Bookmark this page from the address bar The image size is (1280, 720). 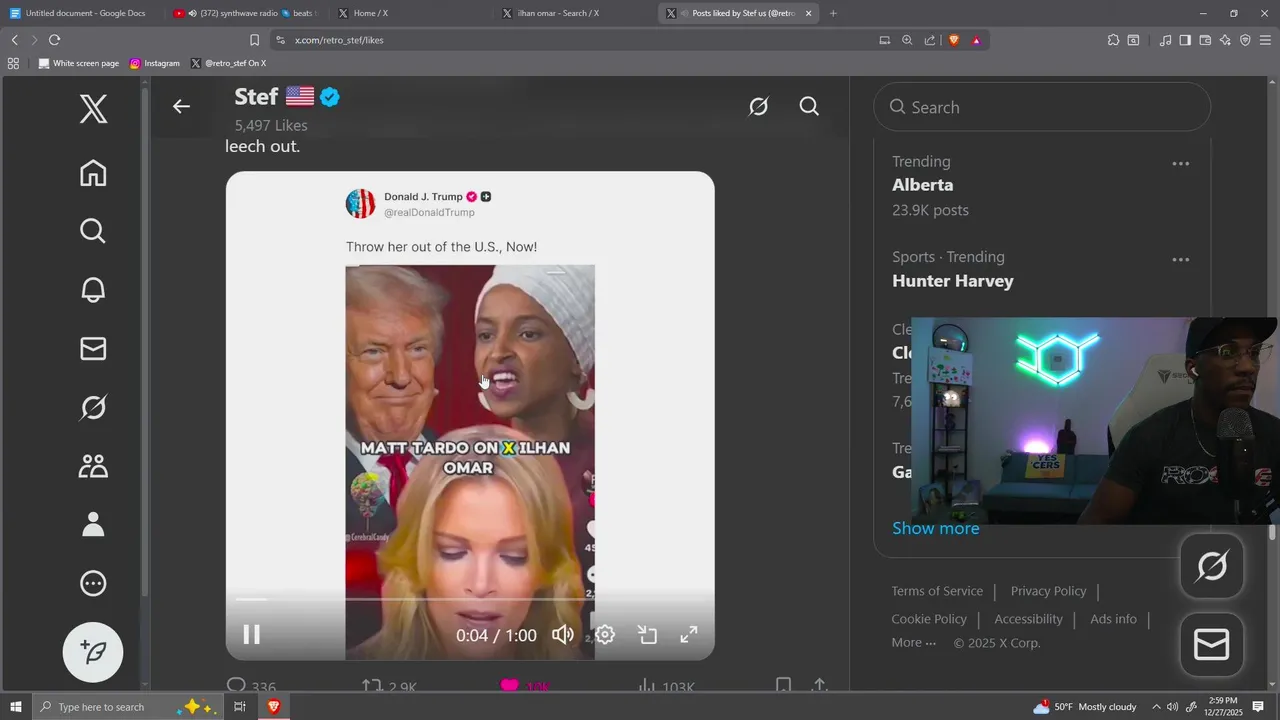click(254, 40)
